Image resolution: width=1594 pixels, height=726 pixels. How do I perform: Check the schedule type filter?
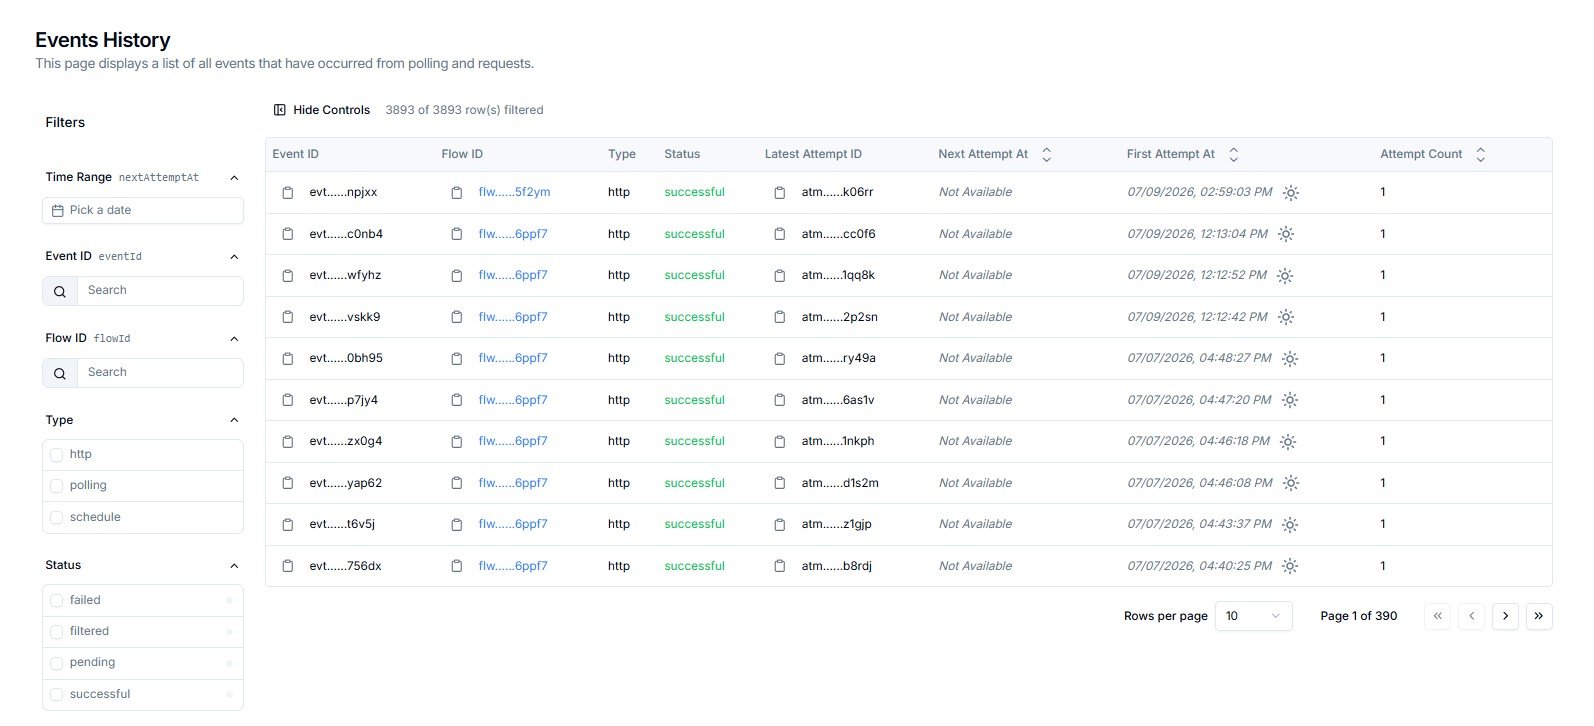(56, 518)
